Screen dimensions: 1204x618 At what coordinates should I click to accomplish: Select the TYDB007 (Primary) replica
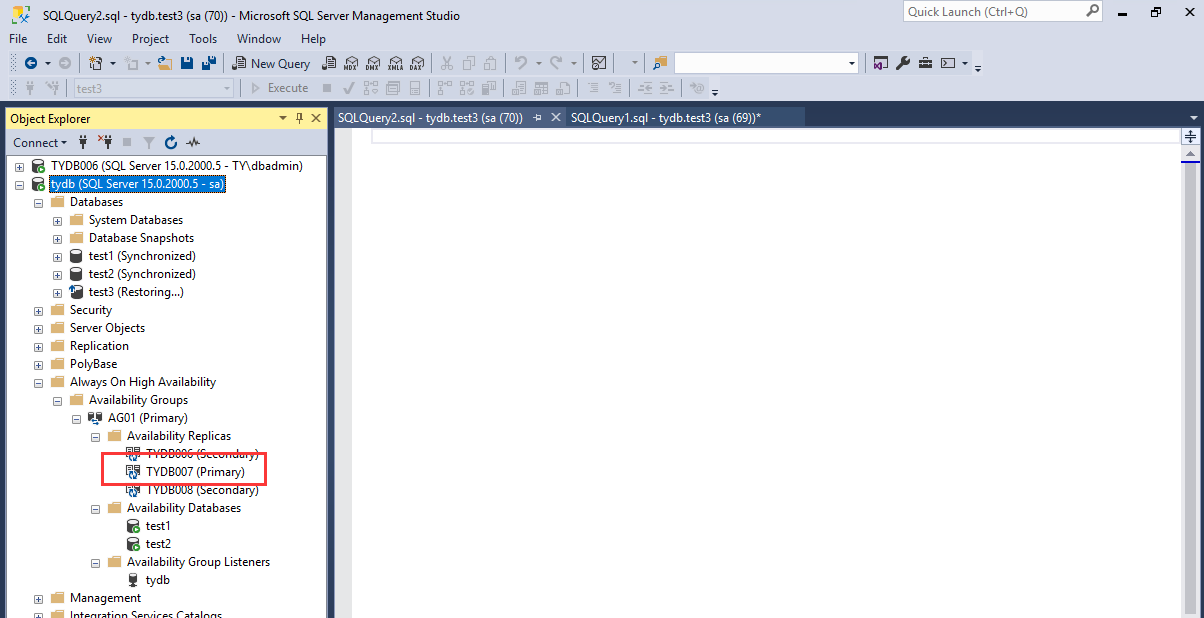(x=195, y=472)
